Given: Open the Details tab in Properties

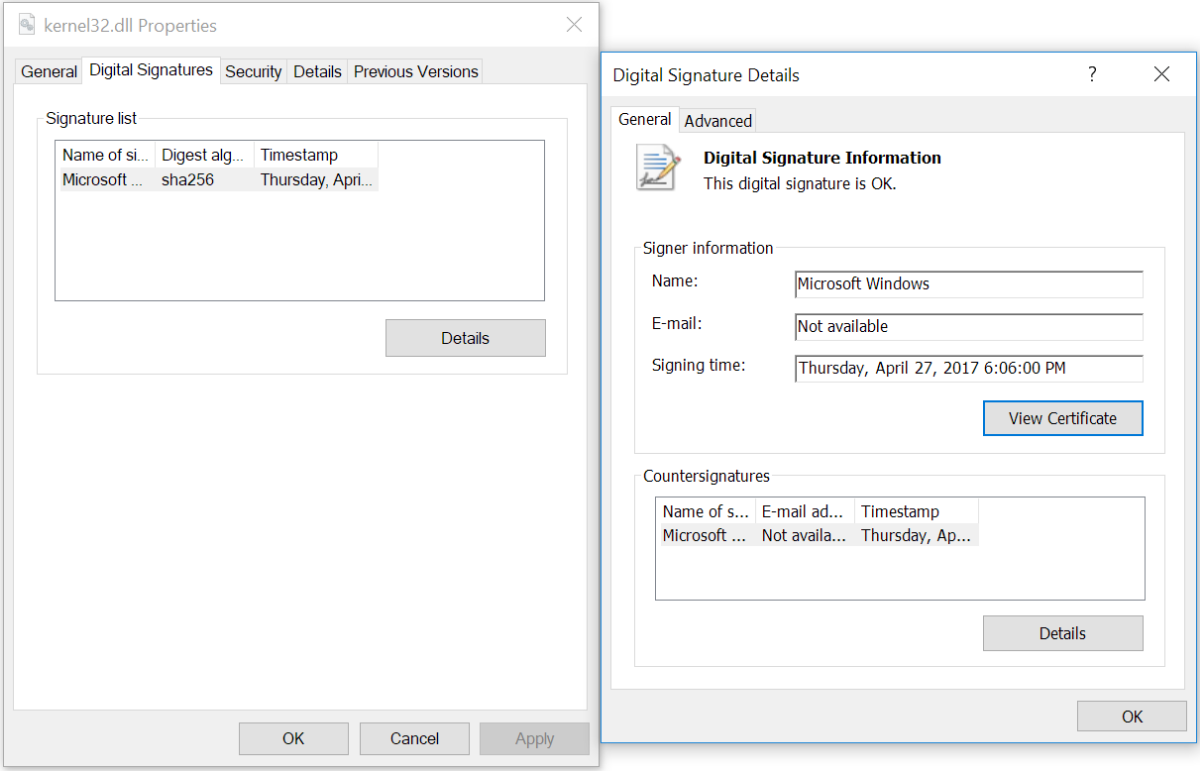Looking at the screenshot, I should click(x=317, y=71).
